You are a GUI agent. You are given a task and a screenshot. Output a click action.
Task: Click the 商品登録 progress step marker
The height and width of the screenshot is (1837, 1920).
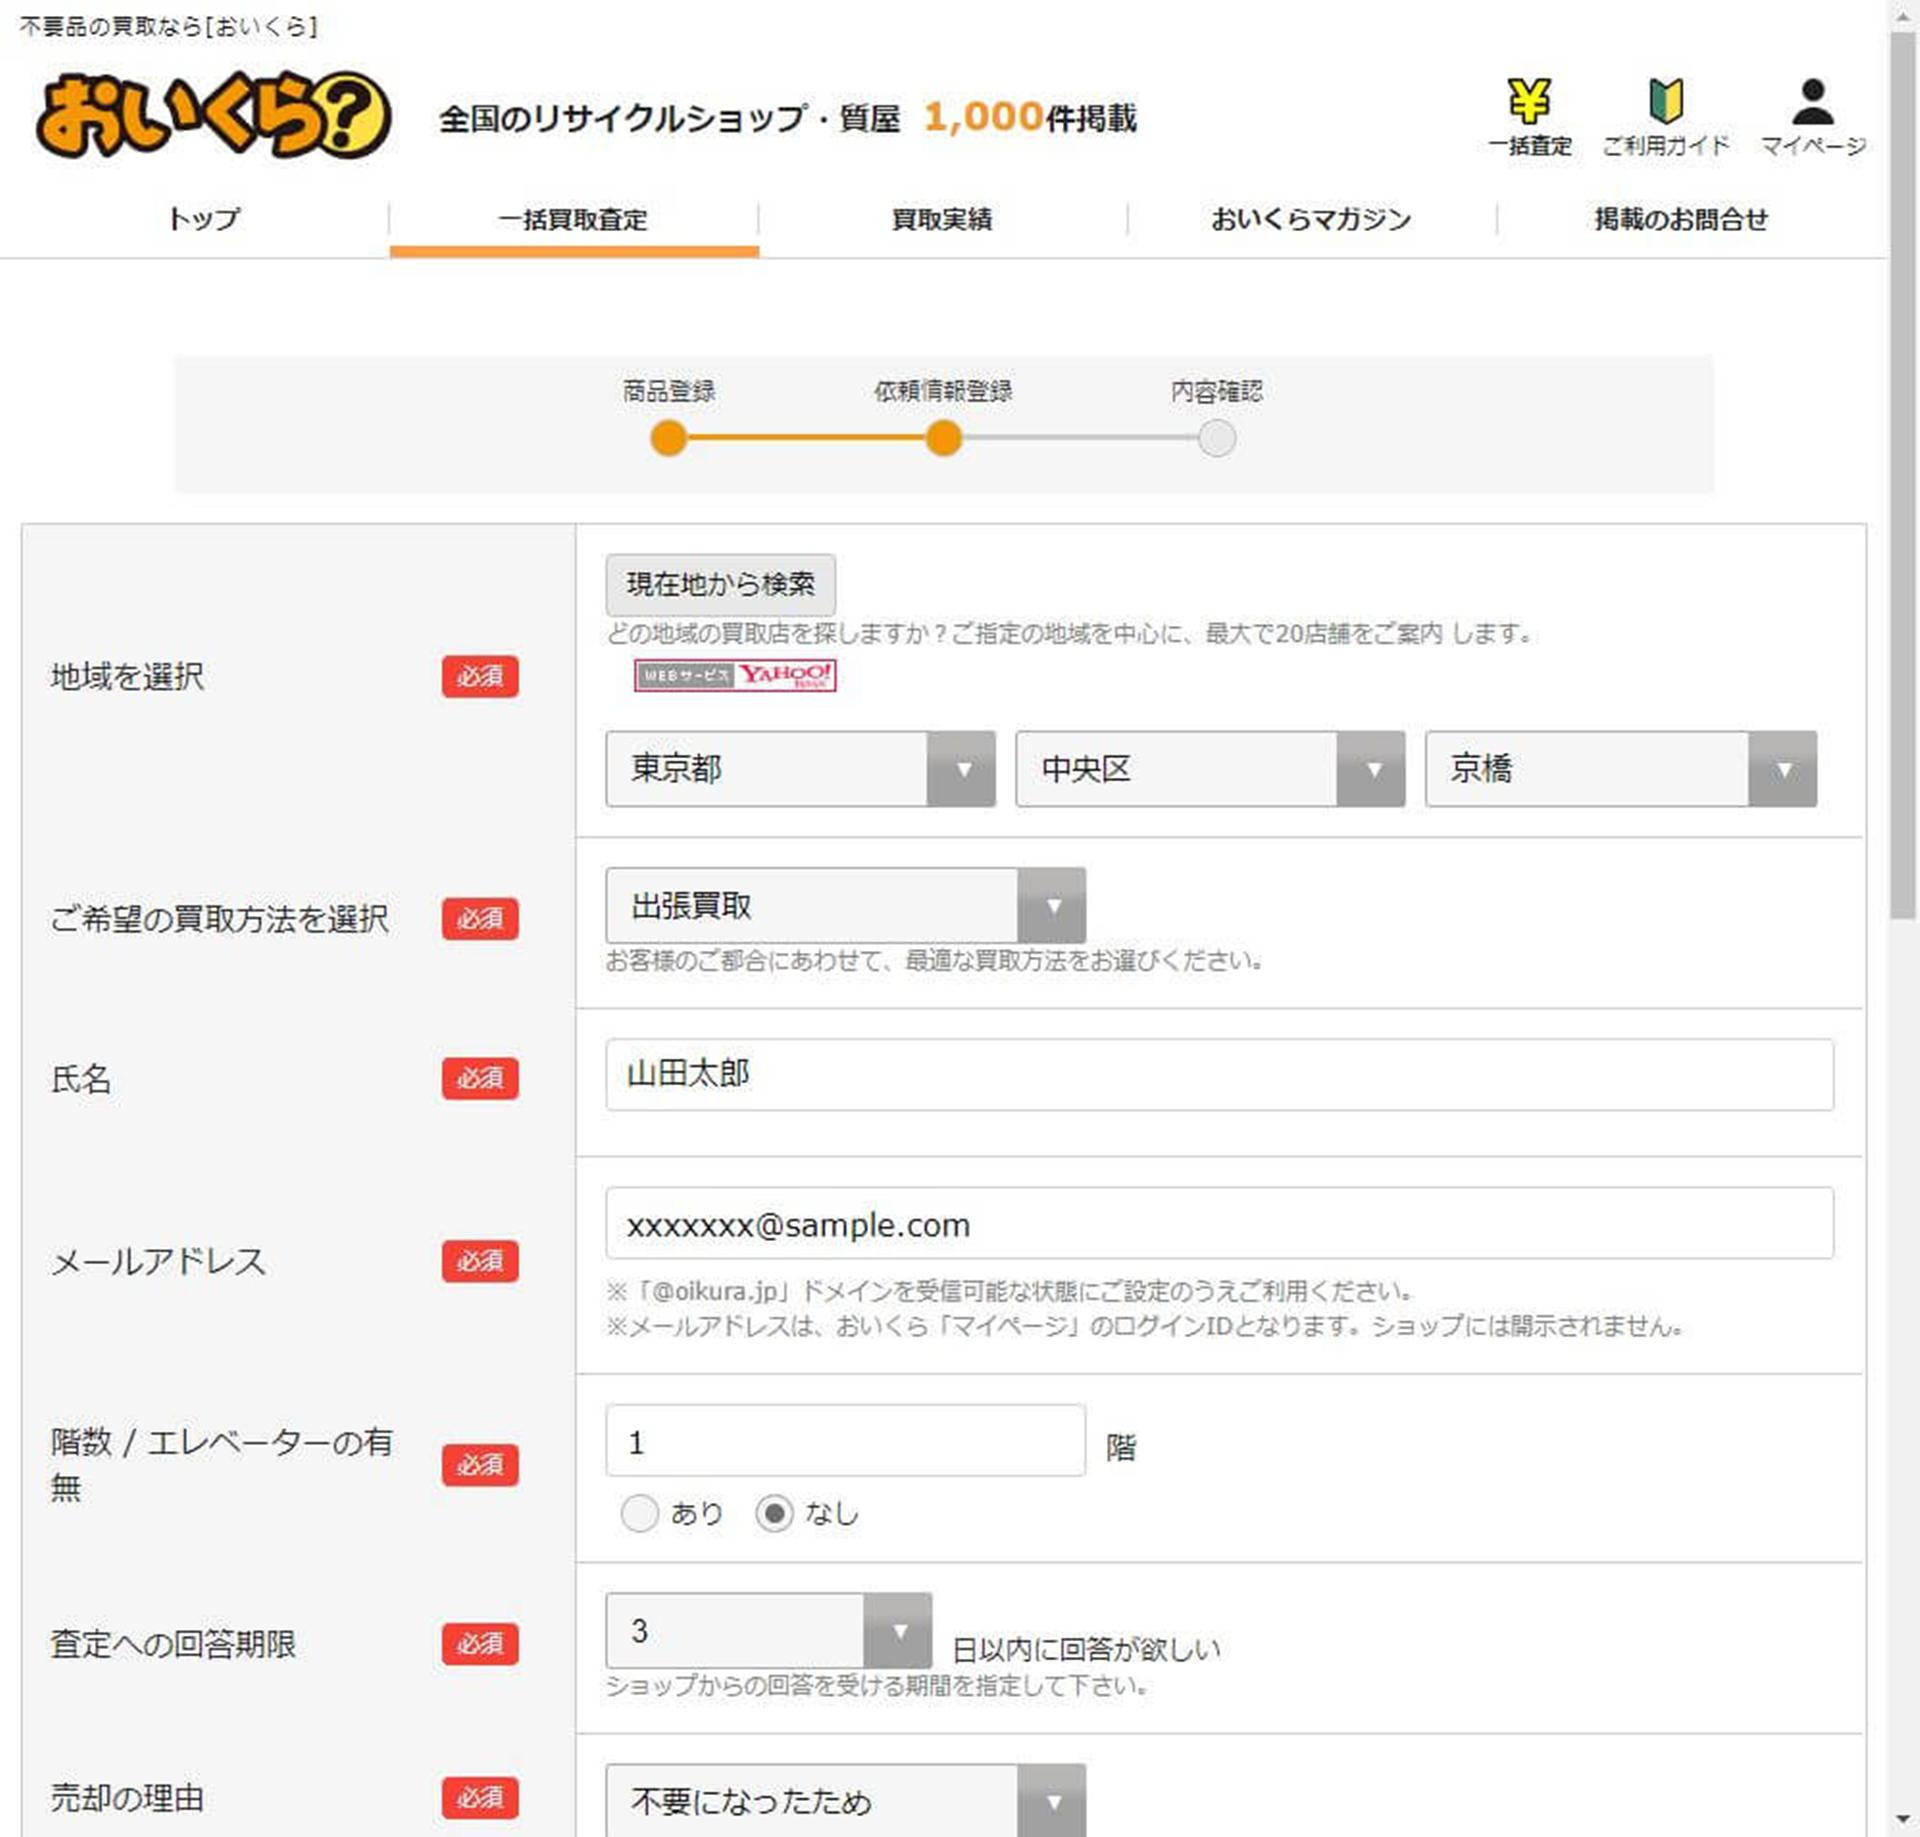point(668,438)
